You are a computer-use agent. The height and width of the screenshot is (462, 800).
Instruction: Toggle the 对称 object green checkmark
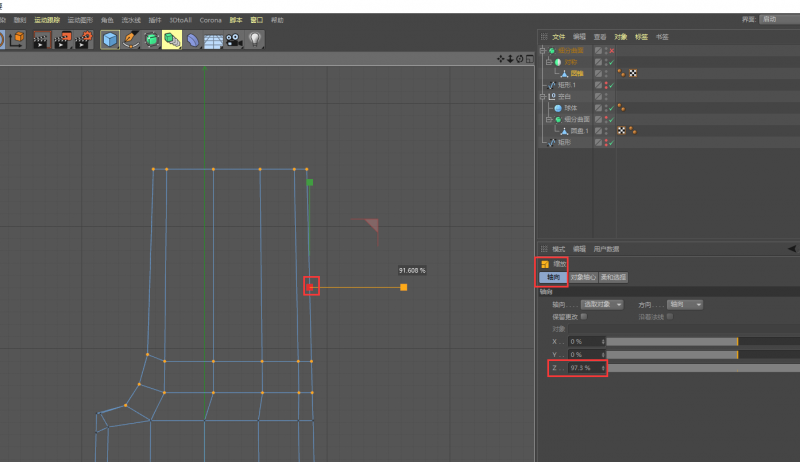[x=612, y=62]
